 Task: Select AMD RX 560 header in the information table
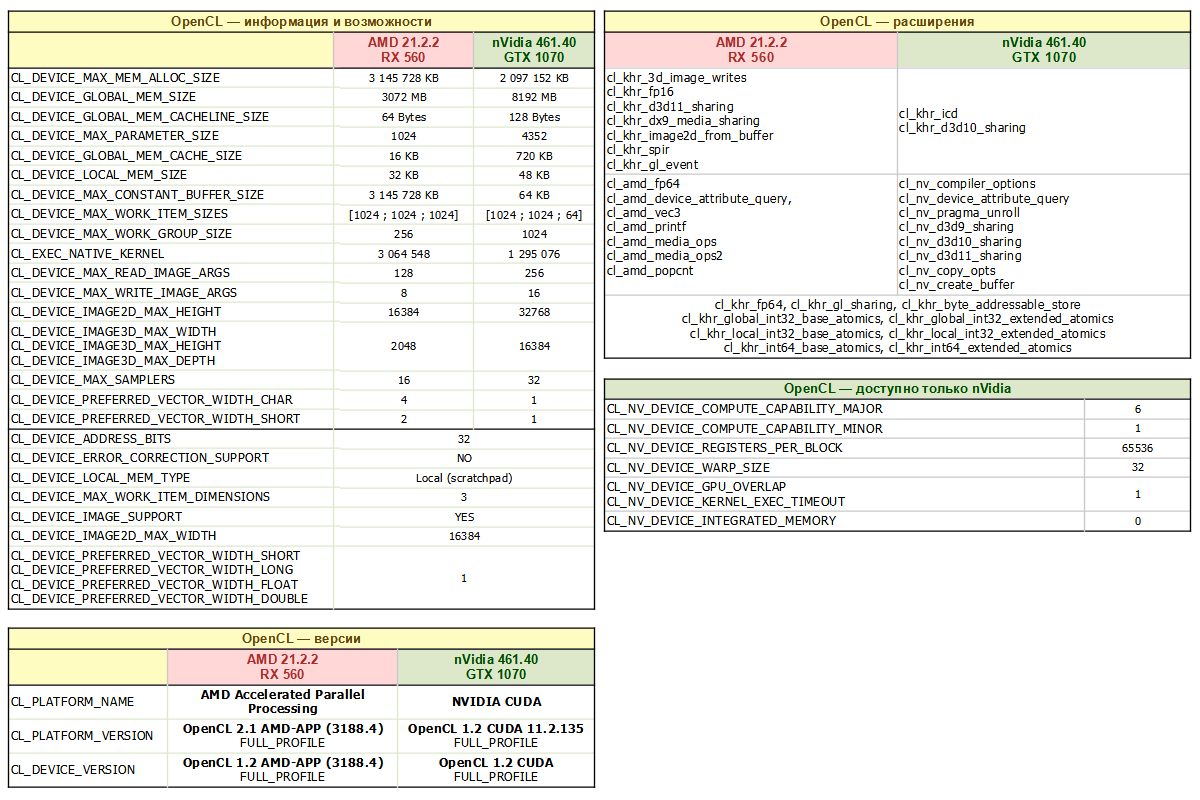[403, 50]
